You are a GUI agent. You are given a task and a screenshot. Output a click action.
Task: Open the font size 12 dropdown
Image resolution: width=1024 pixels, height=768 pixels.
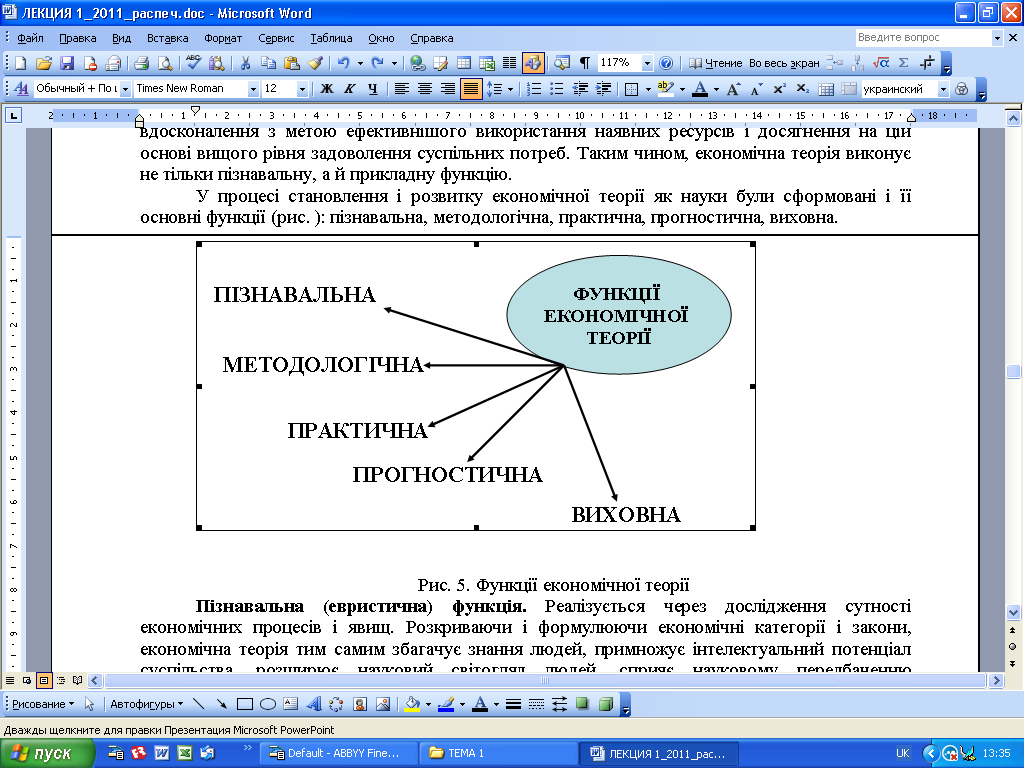pyautogui.click(x=302, y=89)
